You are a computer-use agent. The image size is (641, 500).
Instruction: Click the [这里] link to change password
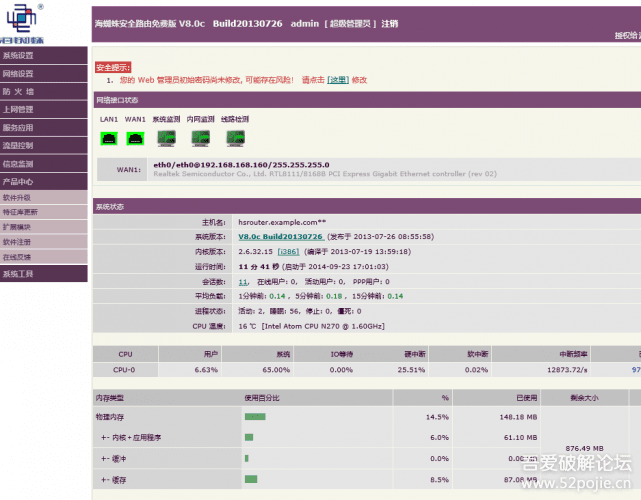coord(339,80)
